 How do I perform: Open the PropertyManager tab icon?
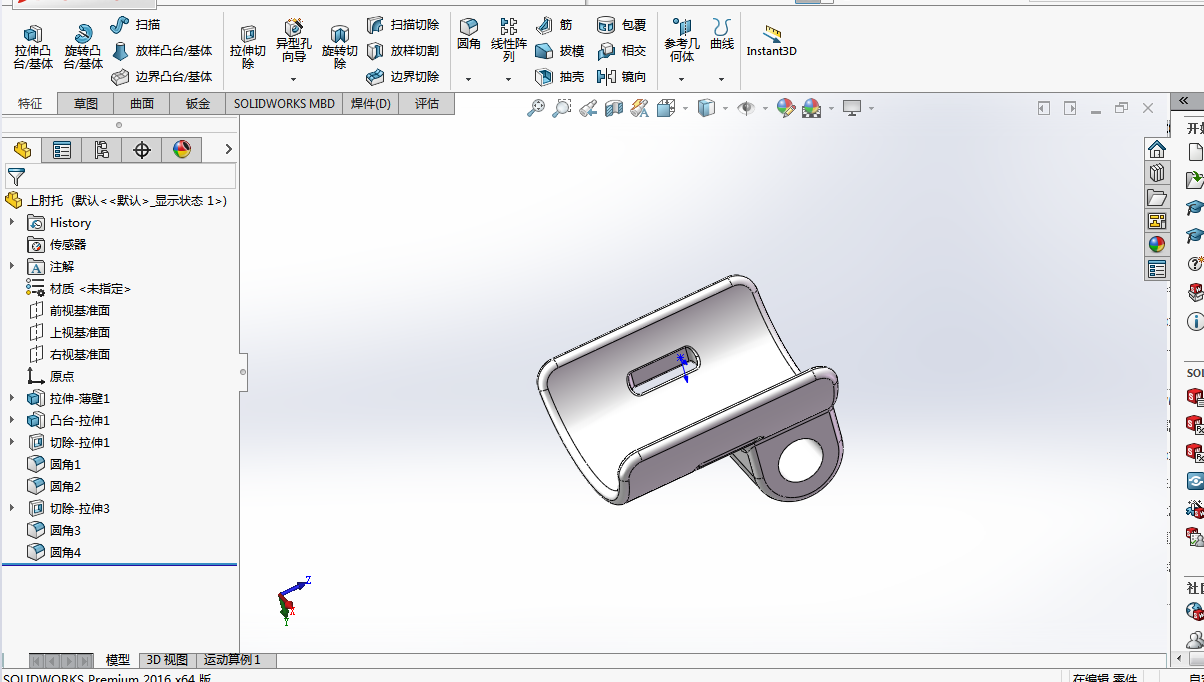click(x=62, y=150)
